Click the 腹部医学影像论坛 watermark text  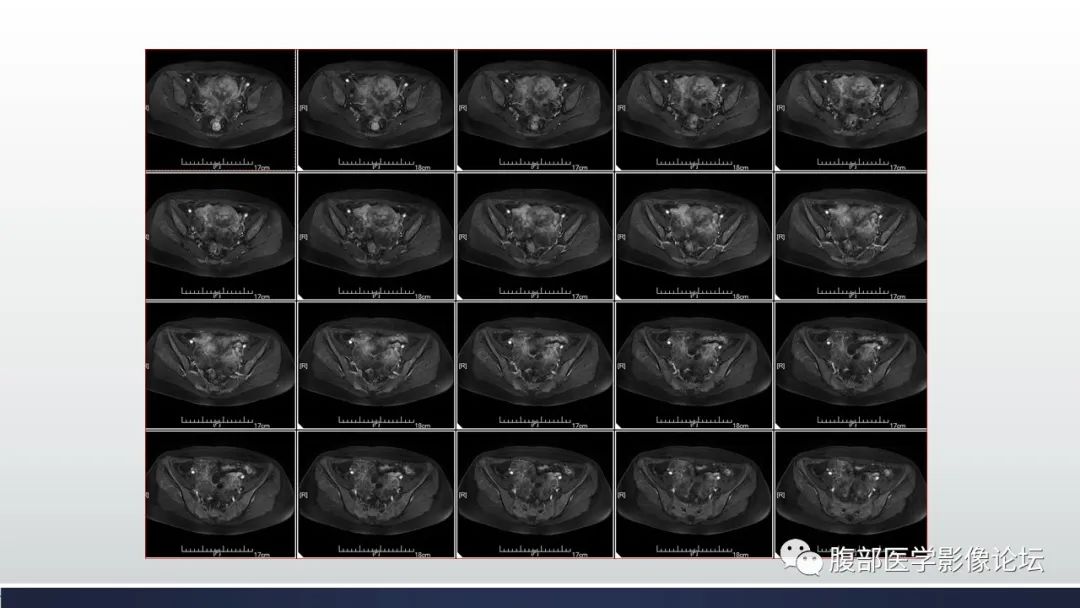[936, 560]
